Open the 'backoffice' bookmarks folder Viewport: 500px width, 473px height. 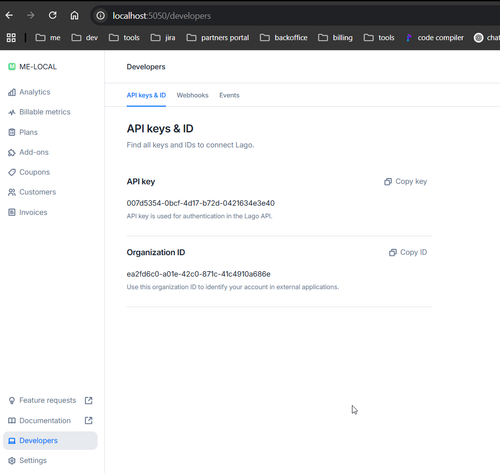pyautogui.click(x=284, y=38)
